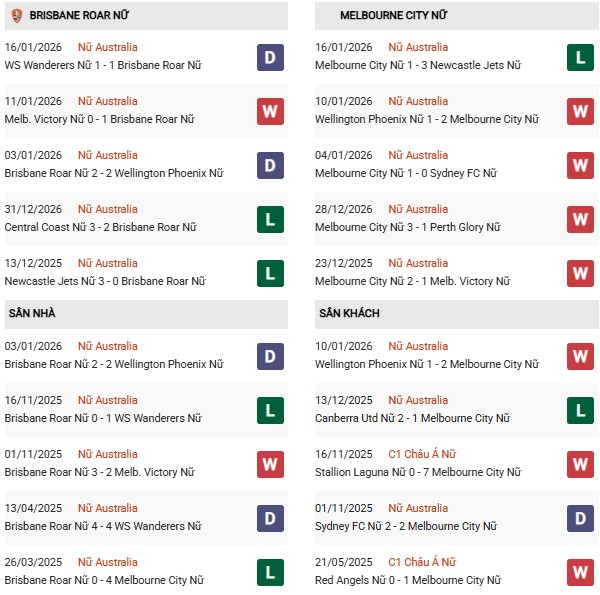This screenshot has width=600, height=595.
Task: Open Nữ Australia league link dated 16/01/2026 under Brisbane Roar
Action: pyautogui.click(x=108, y=47)
